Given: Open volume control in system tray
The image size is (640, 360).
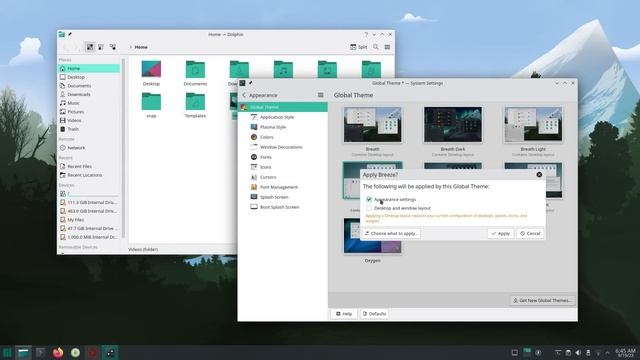Looking at the screenshot, I should pos(578,353).
